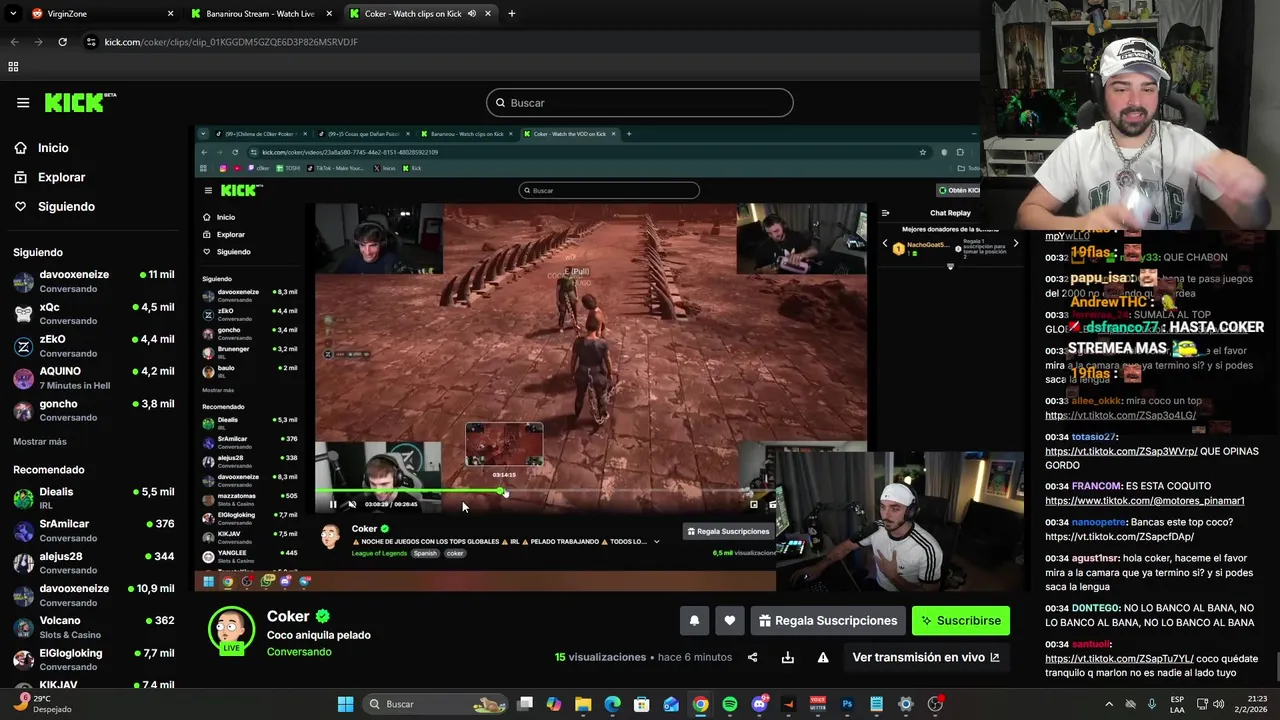Click the green Suscribirse button
This screenshot has width=1280, height=720.
coord(961,621)
